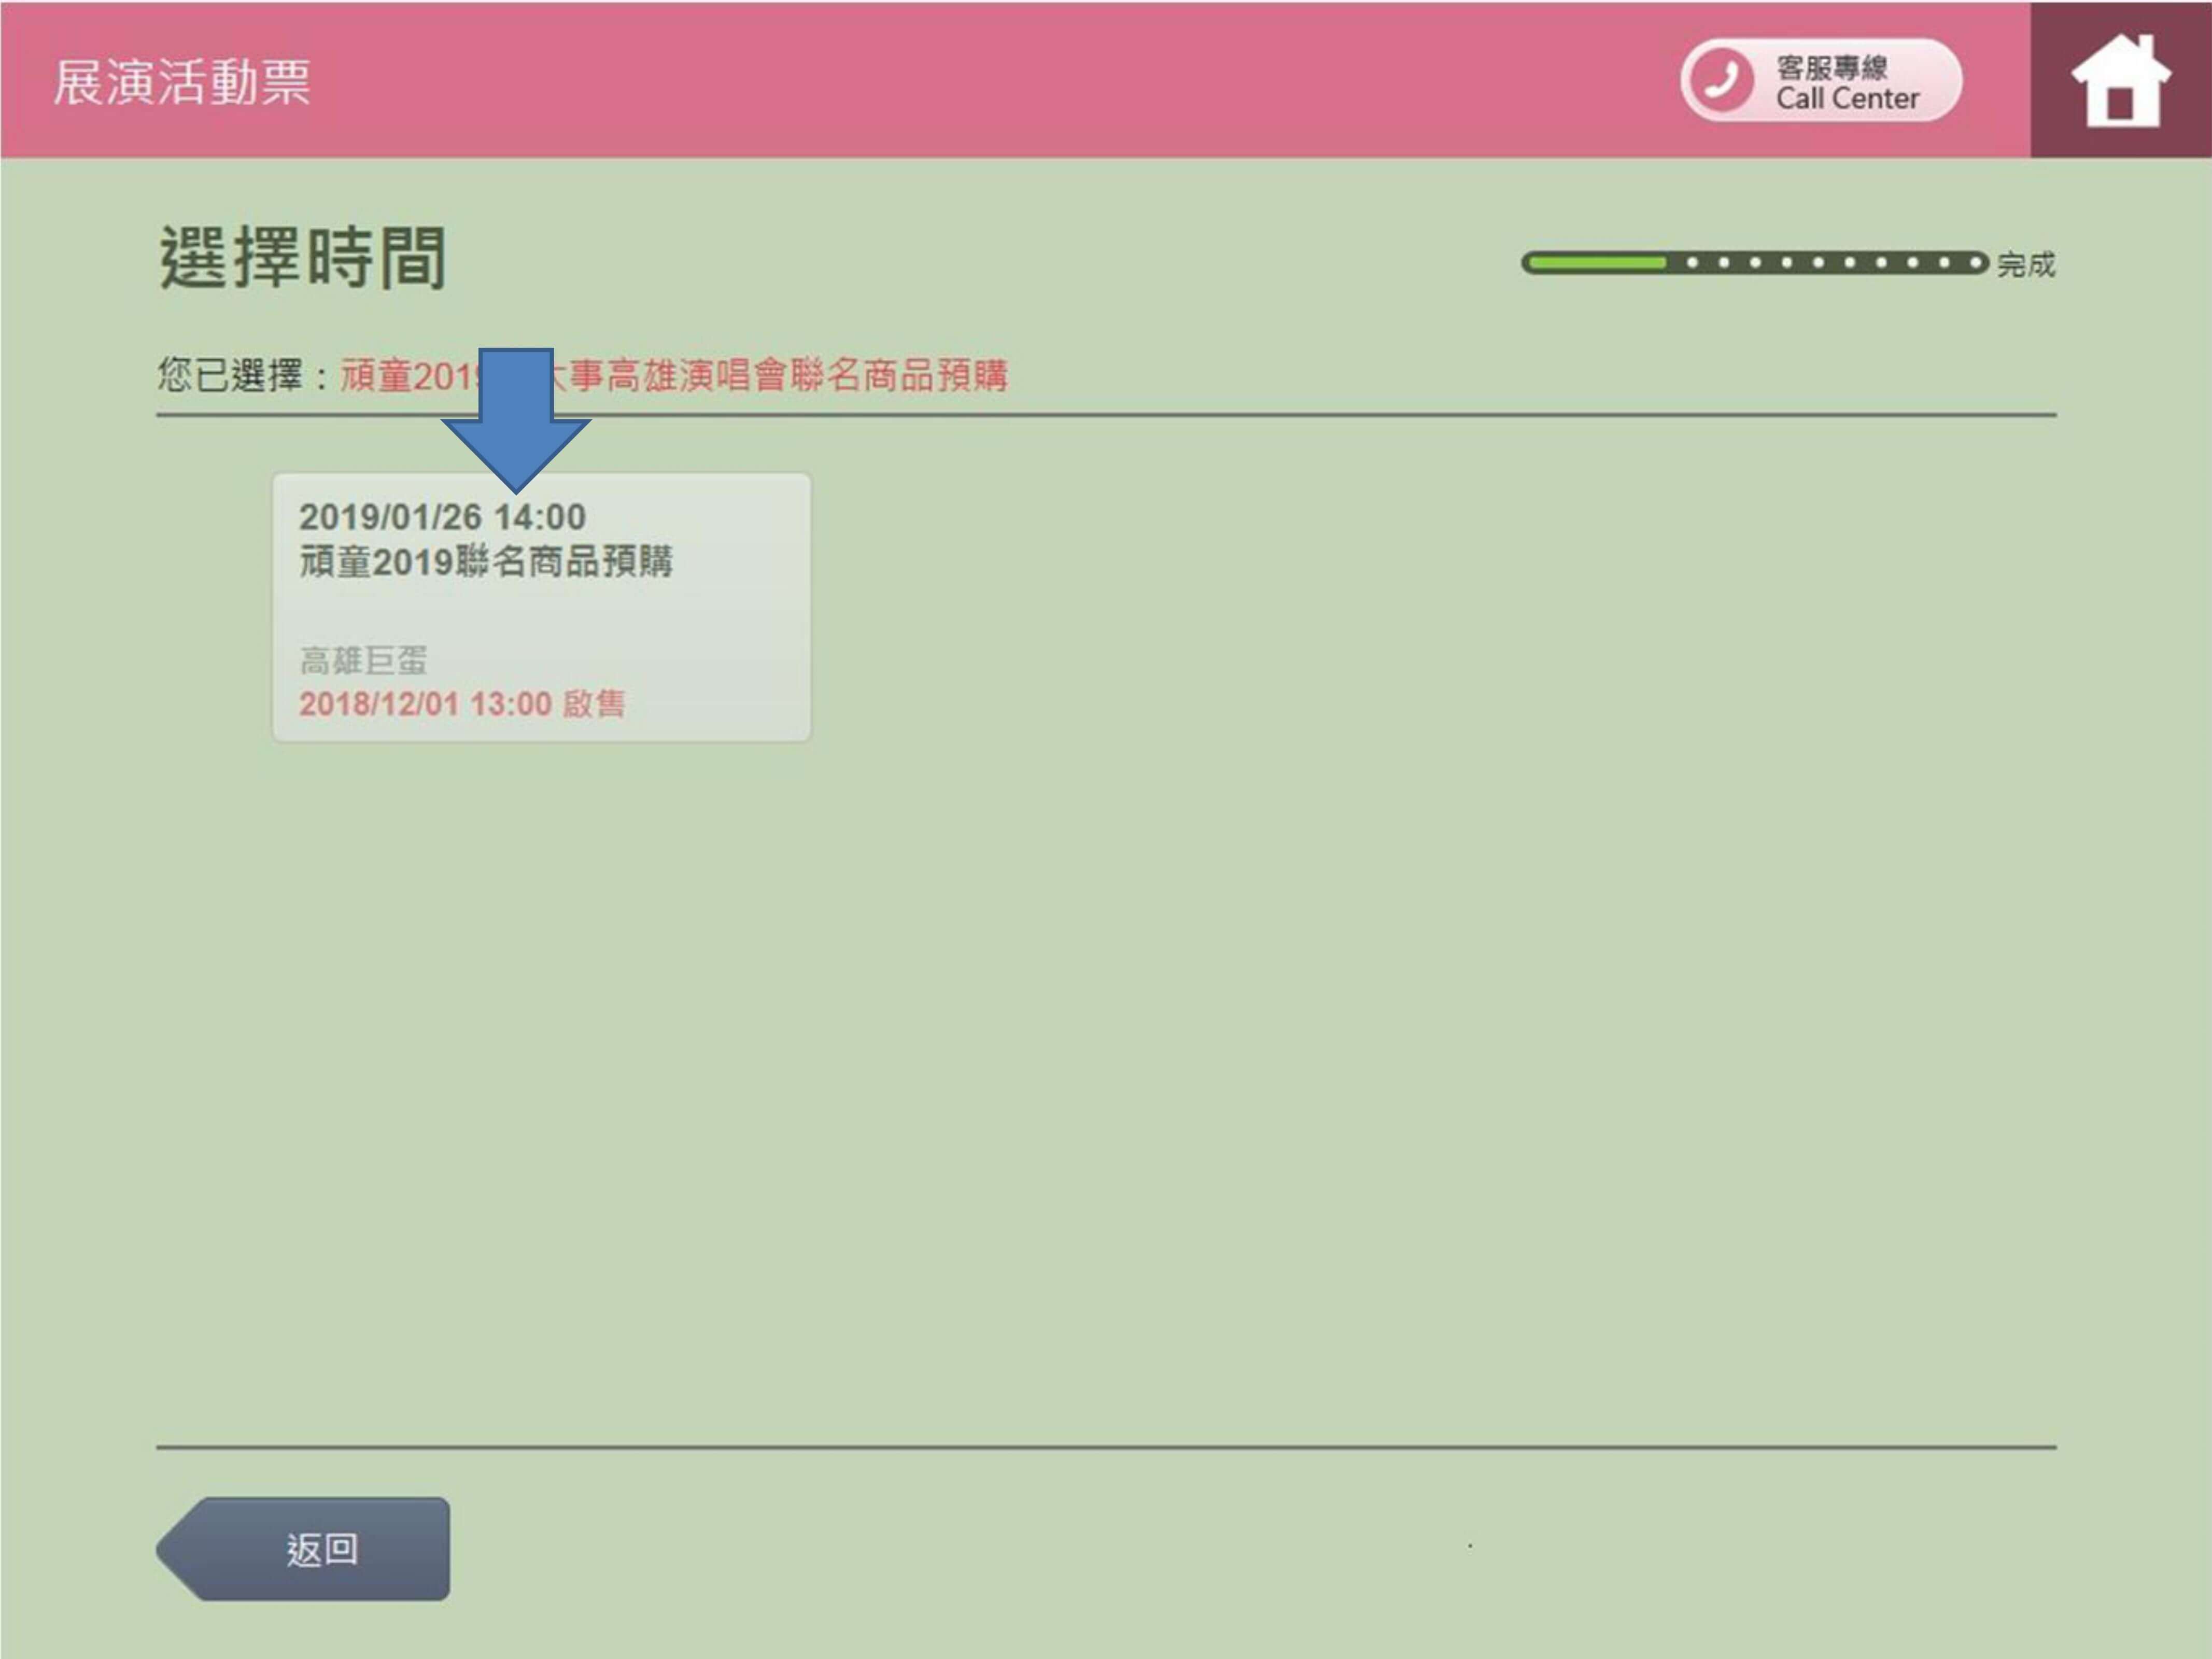The height and width of the screenshot is (1659, 2212).
Task: Select the 2019/01/26 14:00 session card
Action: 541,607
